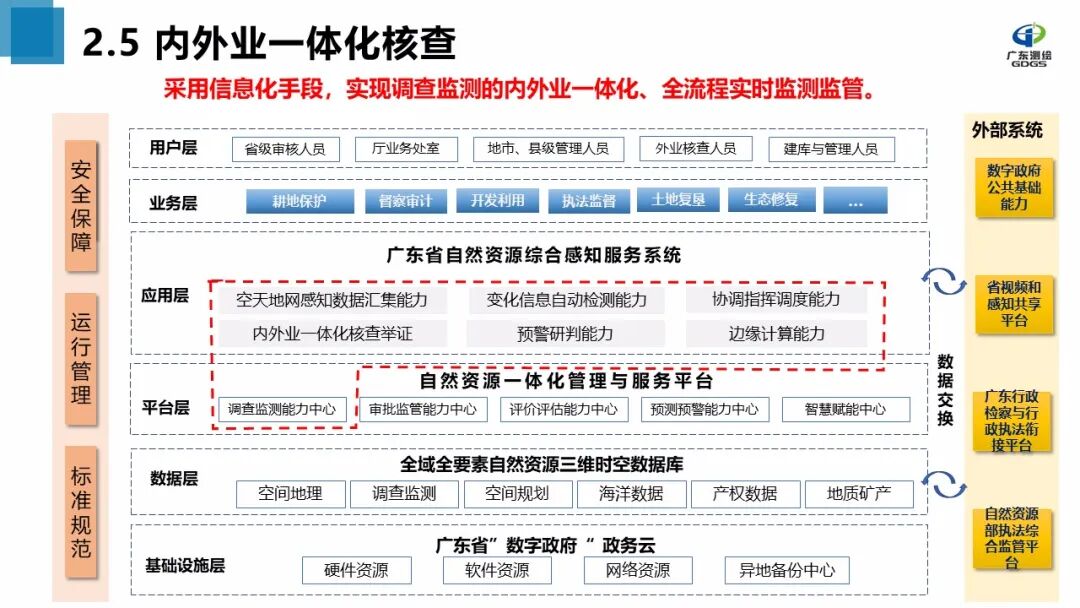This screenshot has width=1080, height=608.
Task: Click the 地市、县级管理人员 box
Action: click(x=548, y=149)
